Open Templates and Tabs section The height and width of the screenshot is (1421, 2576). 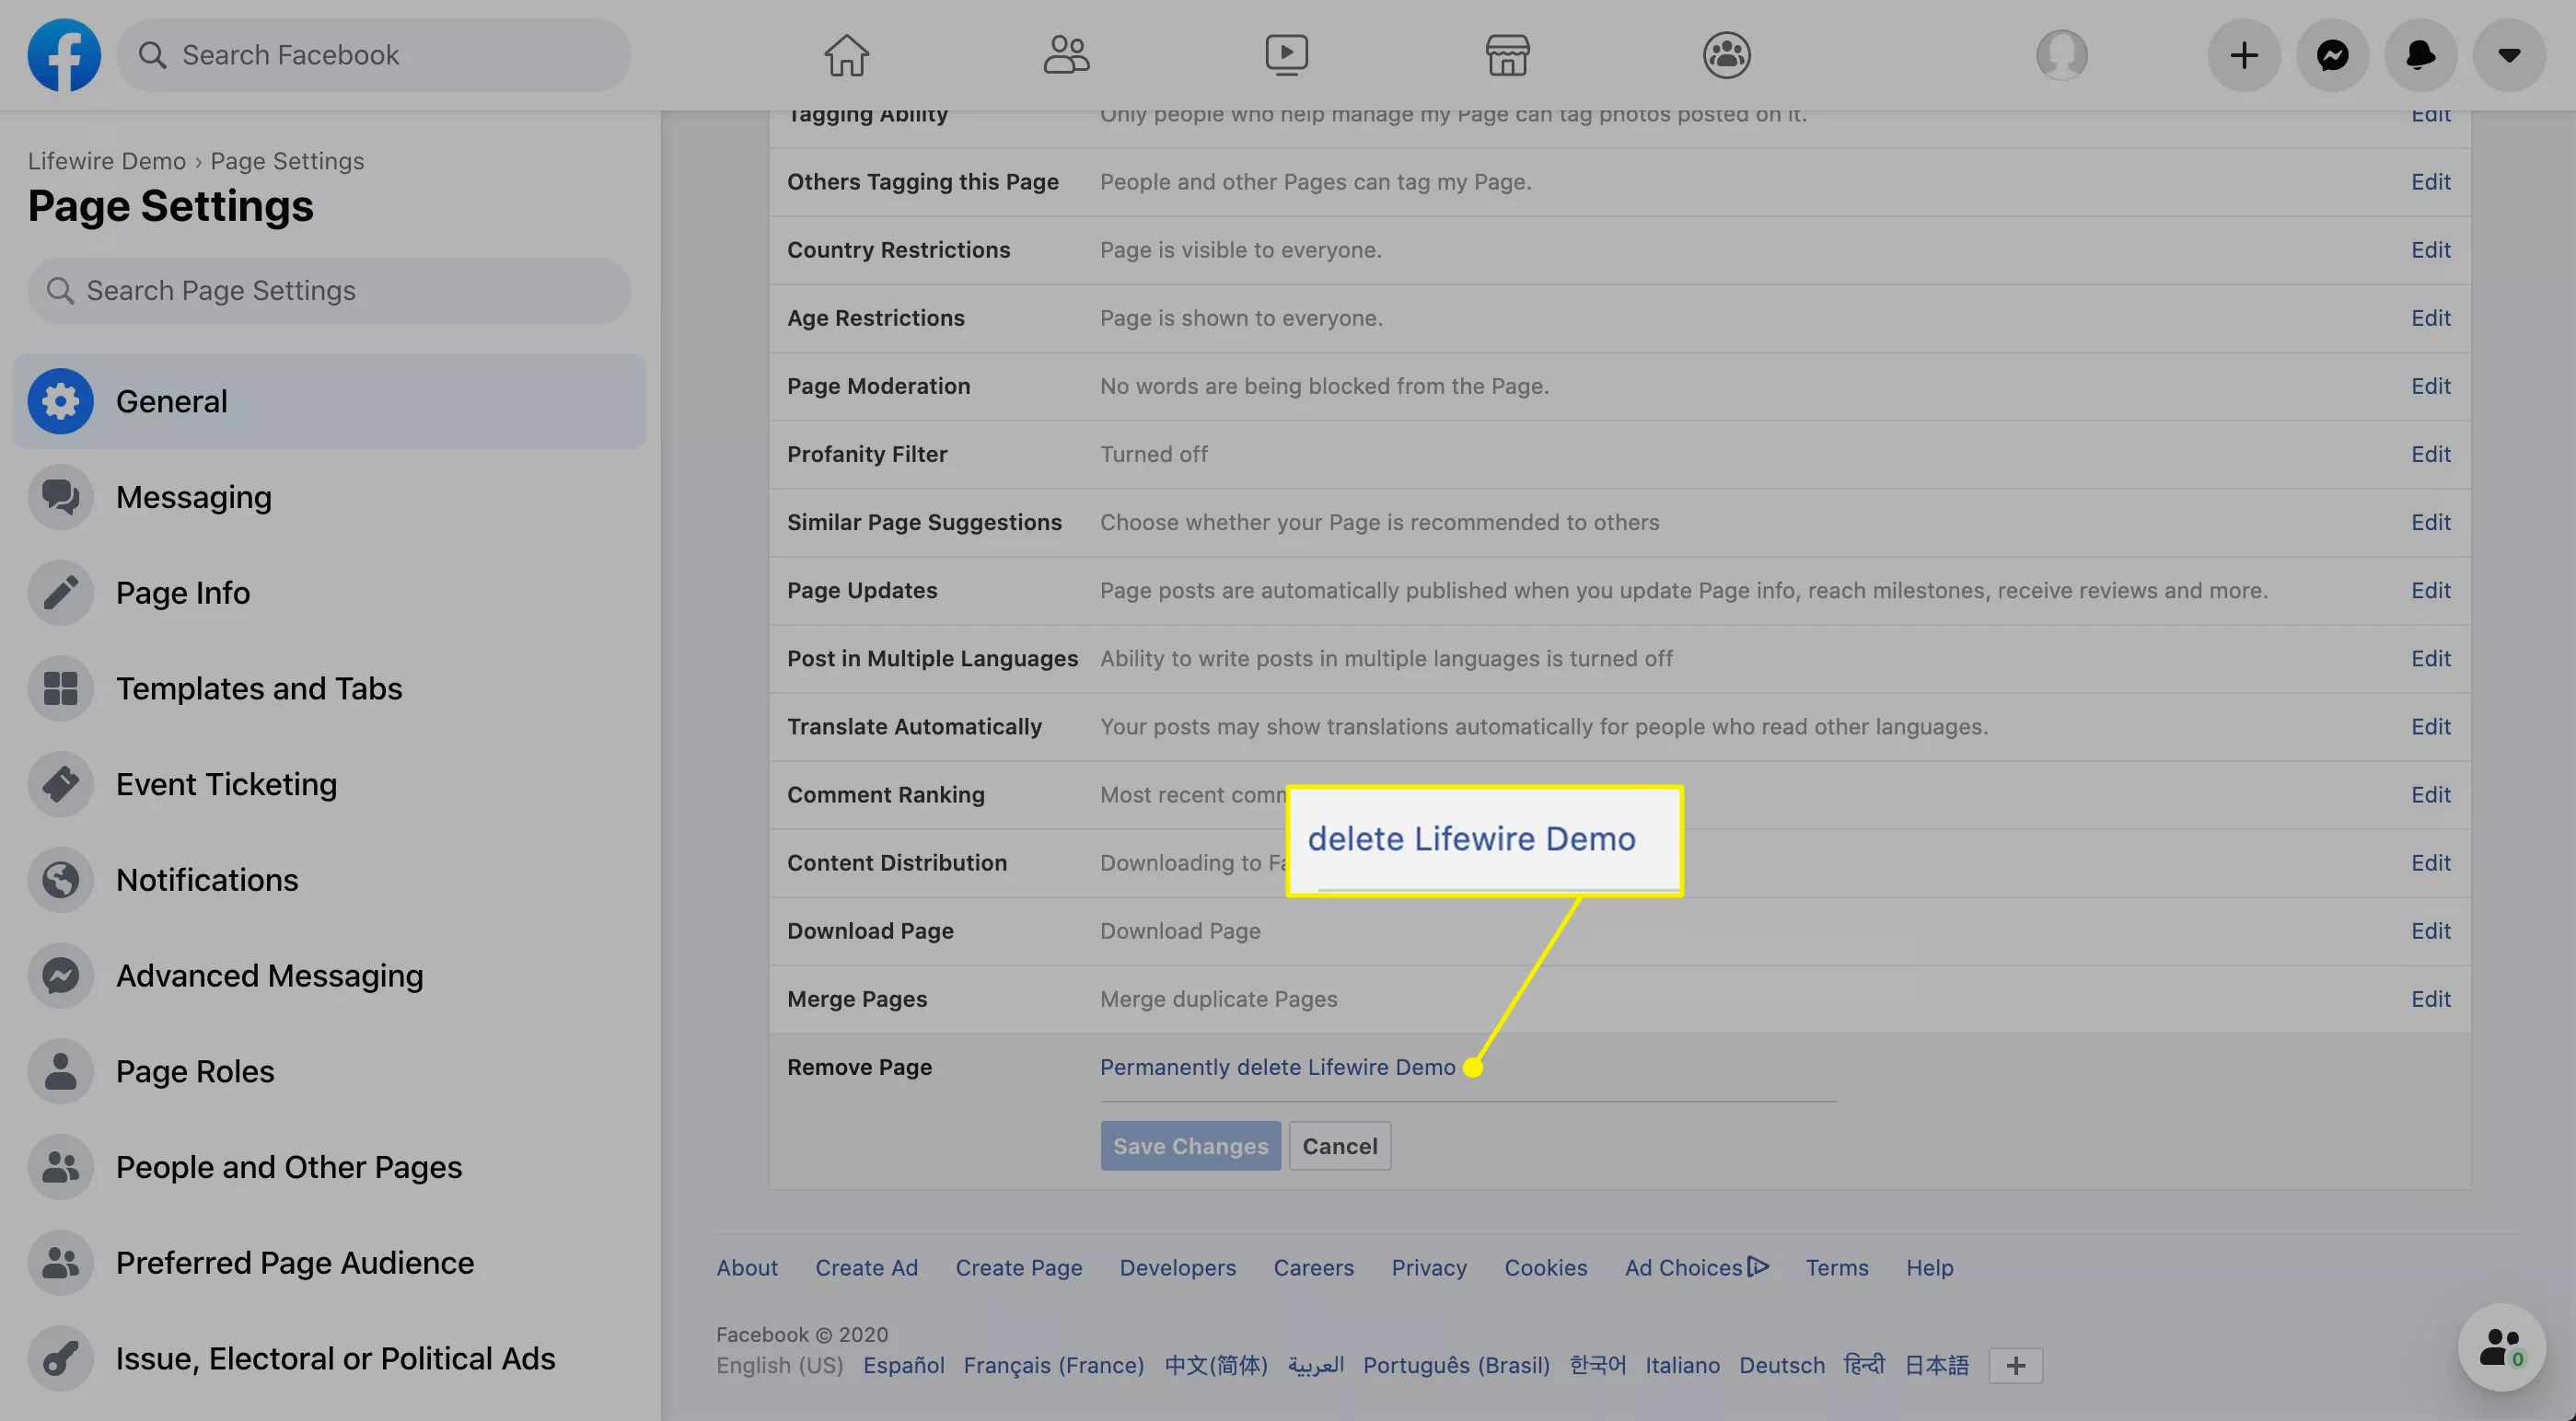point(329,688)
